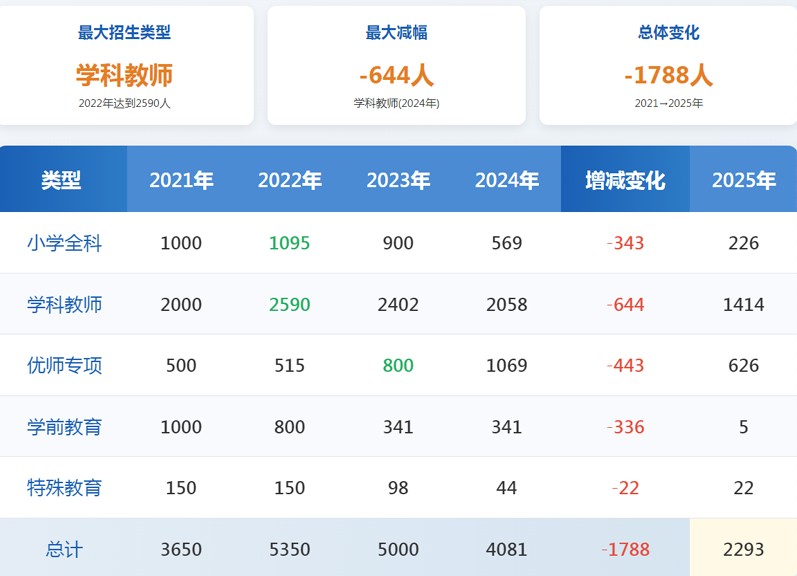Click the 2023年 column header
Viewport: 797px width, 576px height.
coord(398,181)
